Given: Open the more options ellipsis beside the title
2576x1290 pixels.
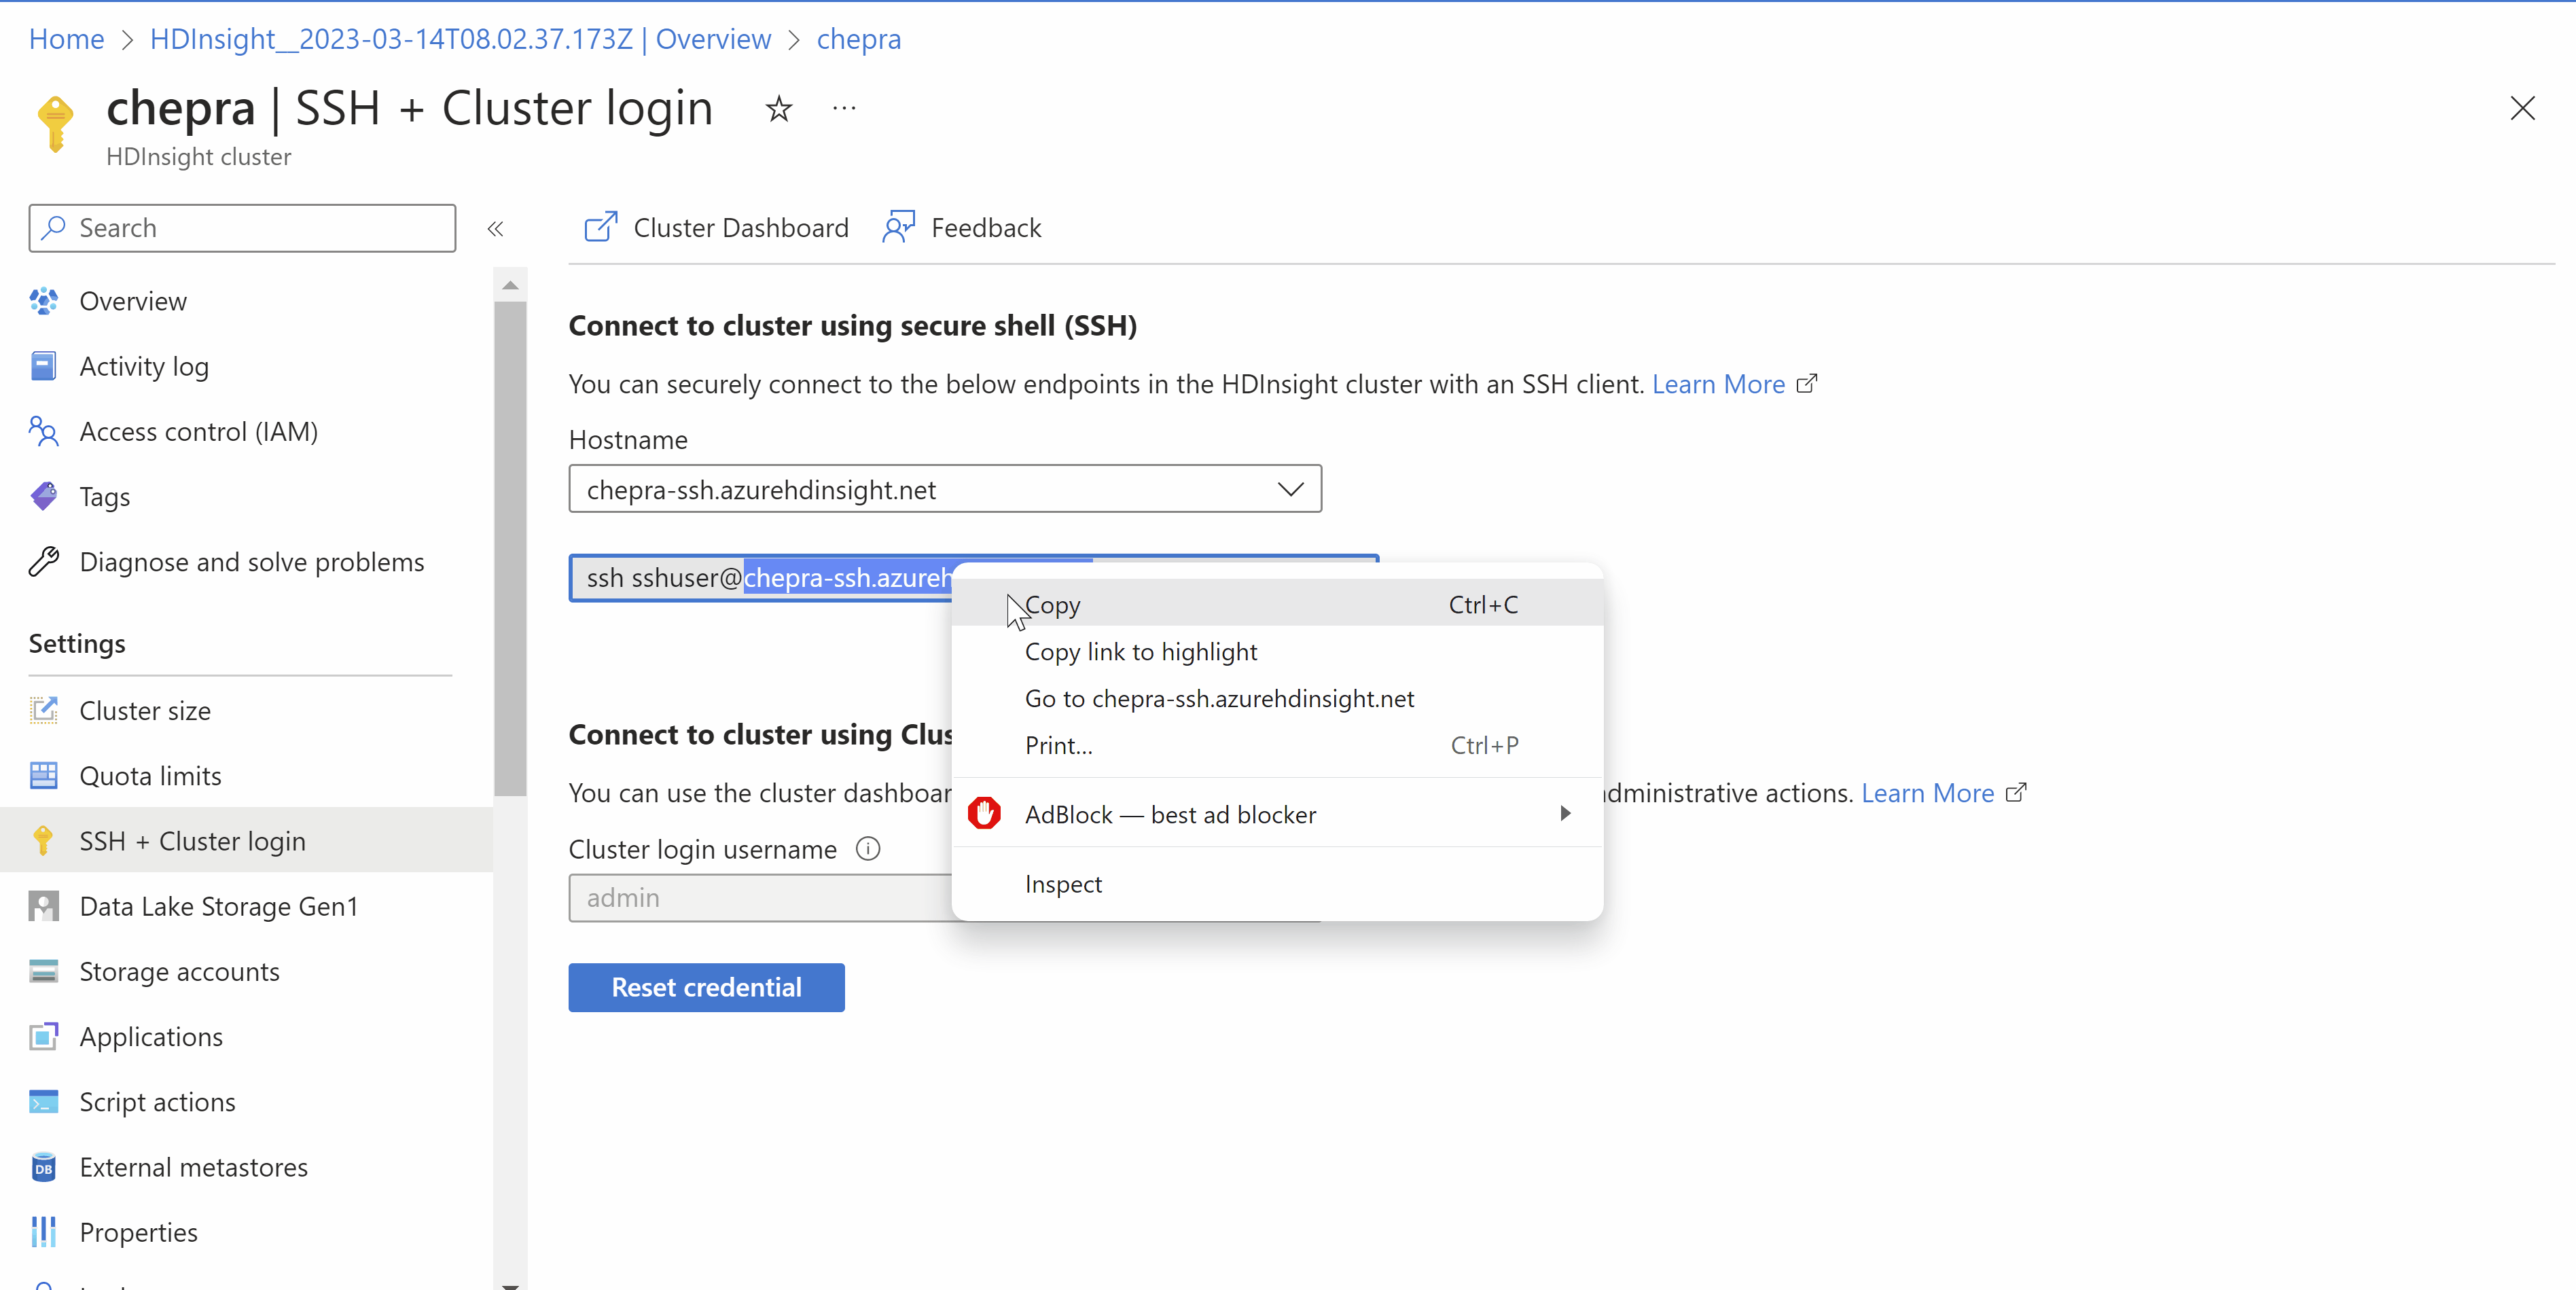Looking at the screenshot, I should tap(844, 108).
